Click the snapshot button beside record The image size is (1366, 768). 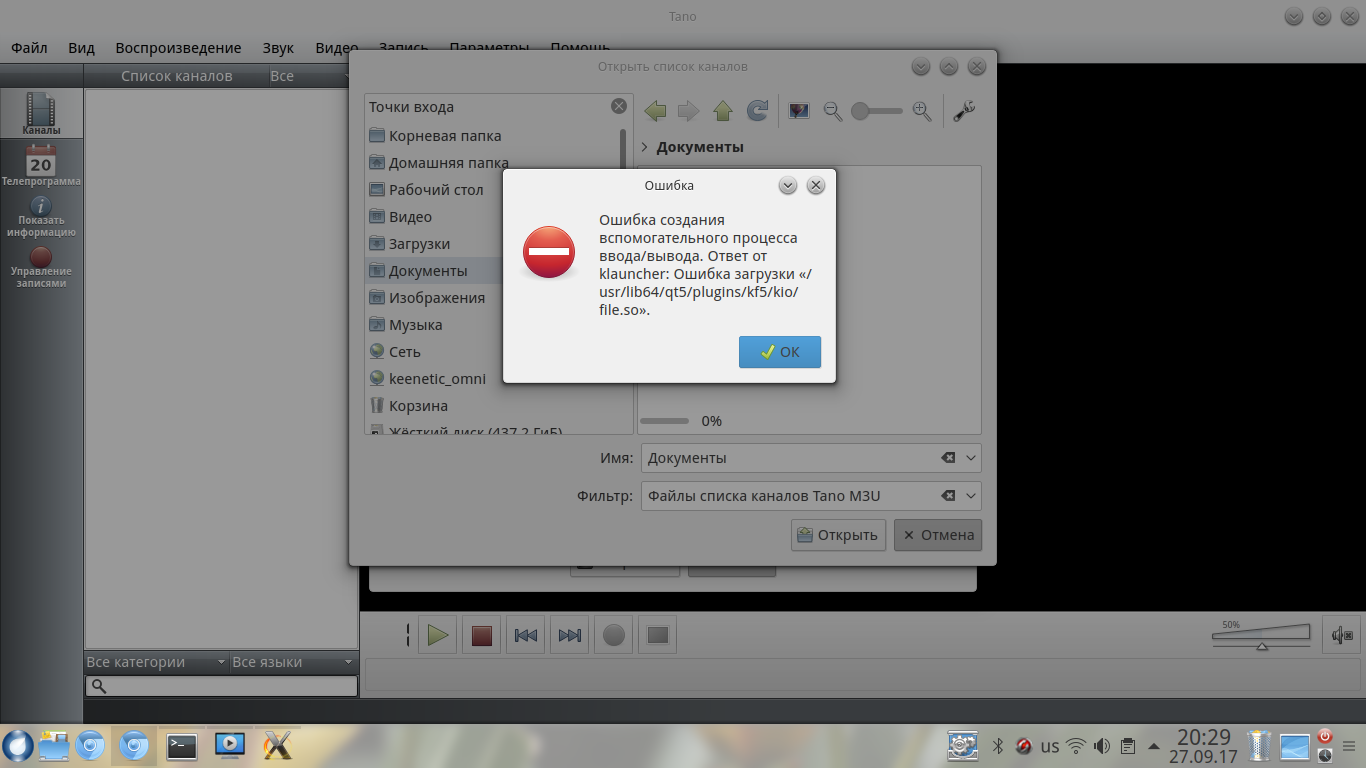point(658,635)
